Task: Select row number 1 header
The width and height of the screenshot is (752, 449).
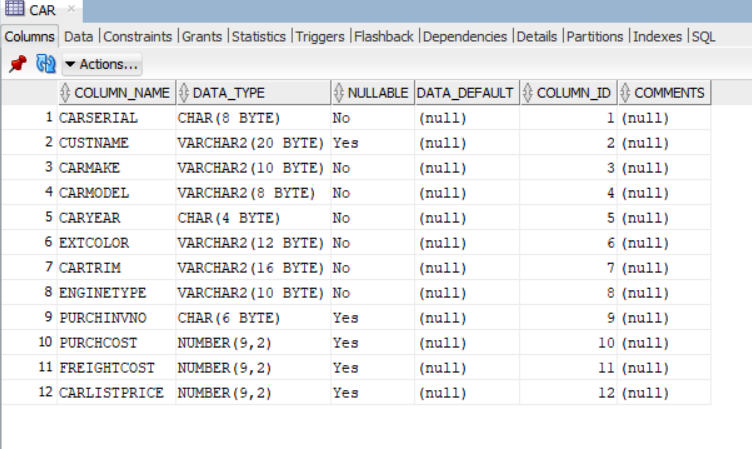Action: coord(30,118)
